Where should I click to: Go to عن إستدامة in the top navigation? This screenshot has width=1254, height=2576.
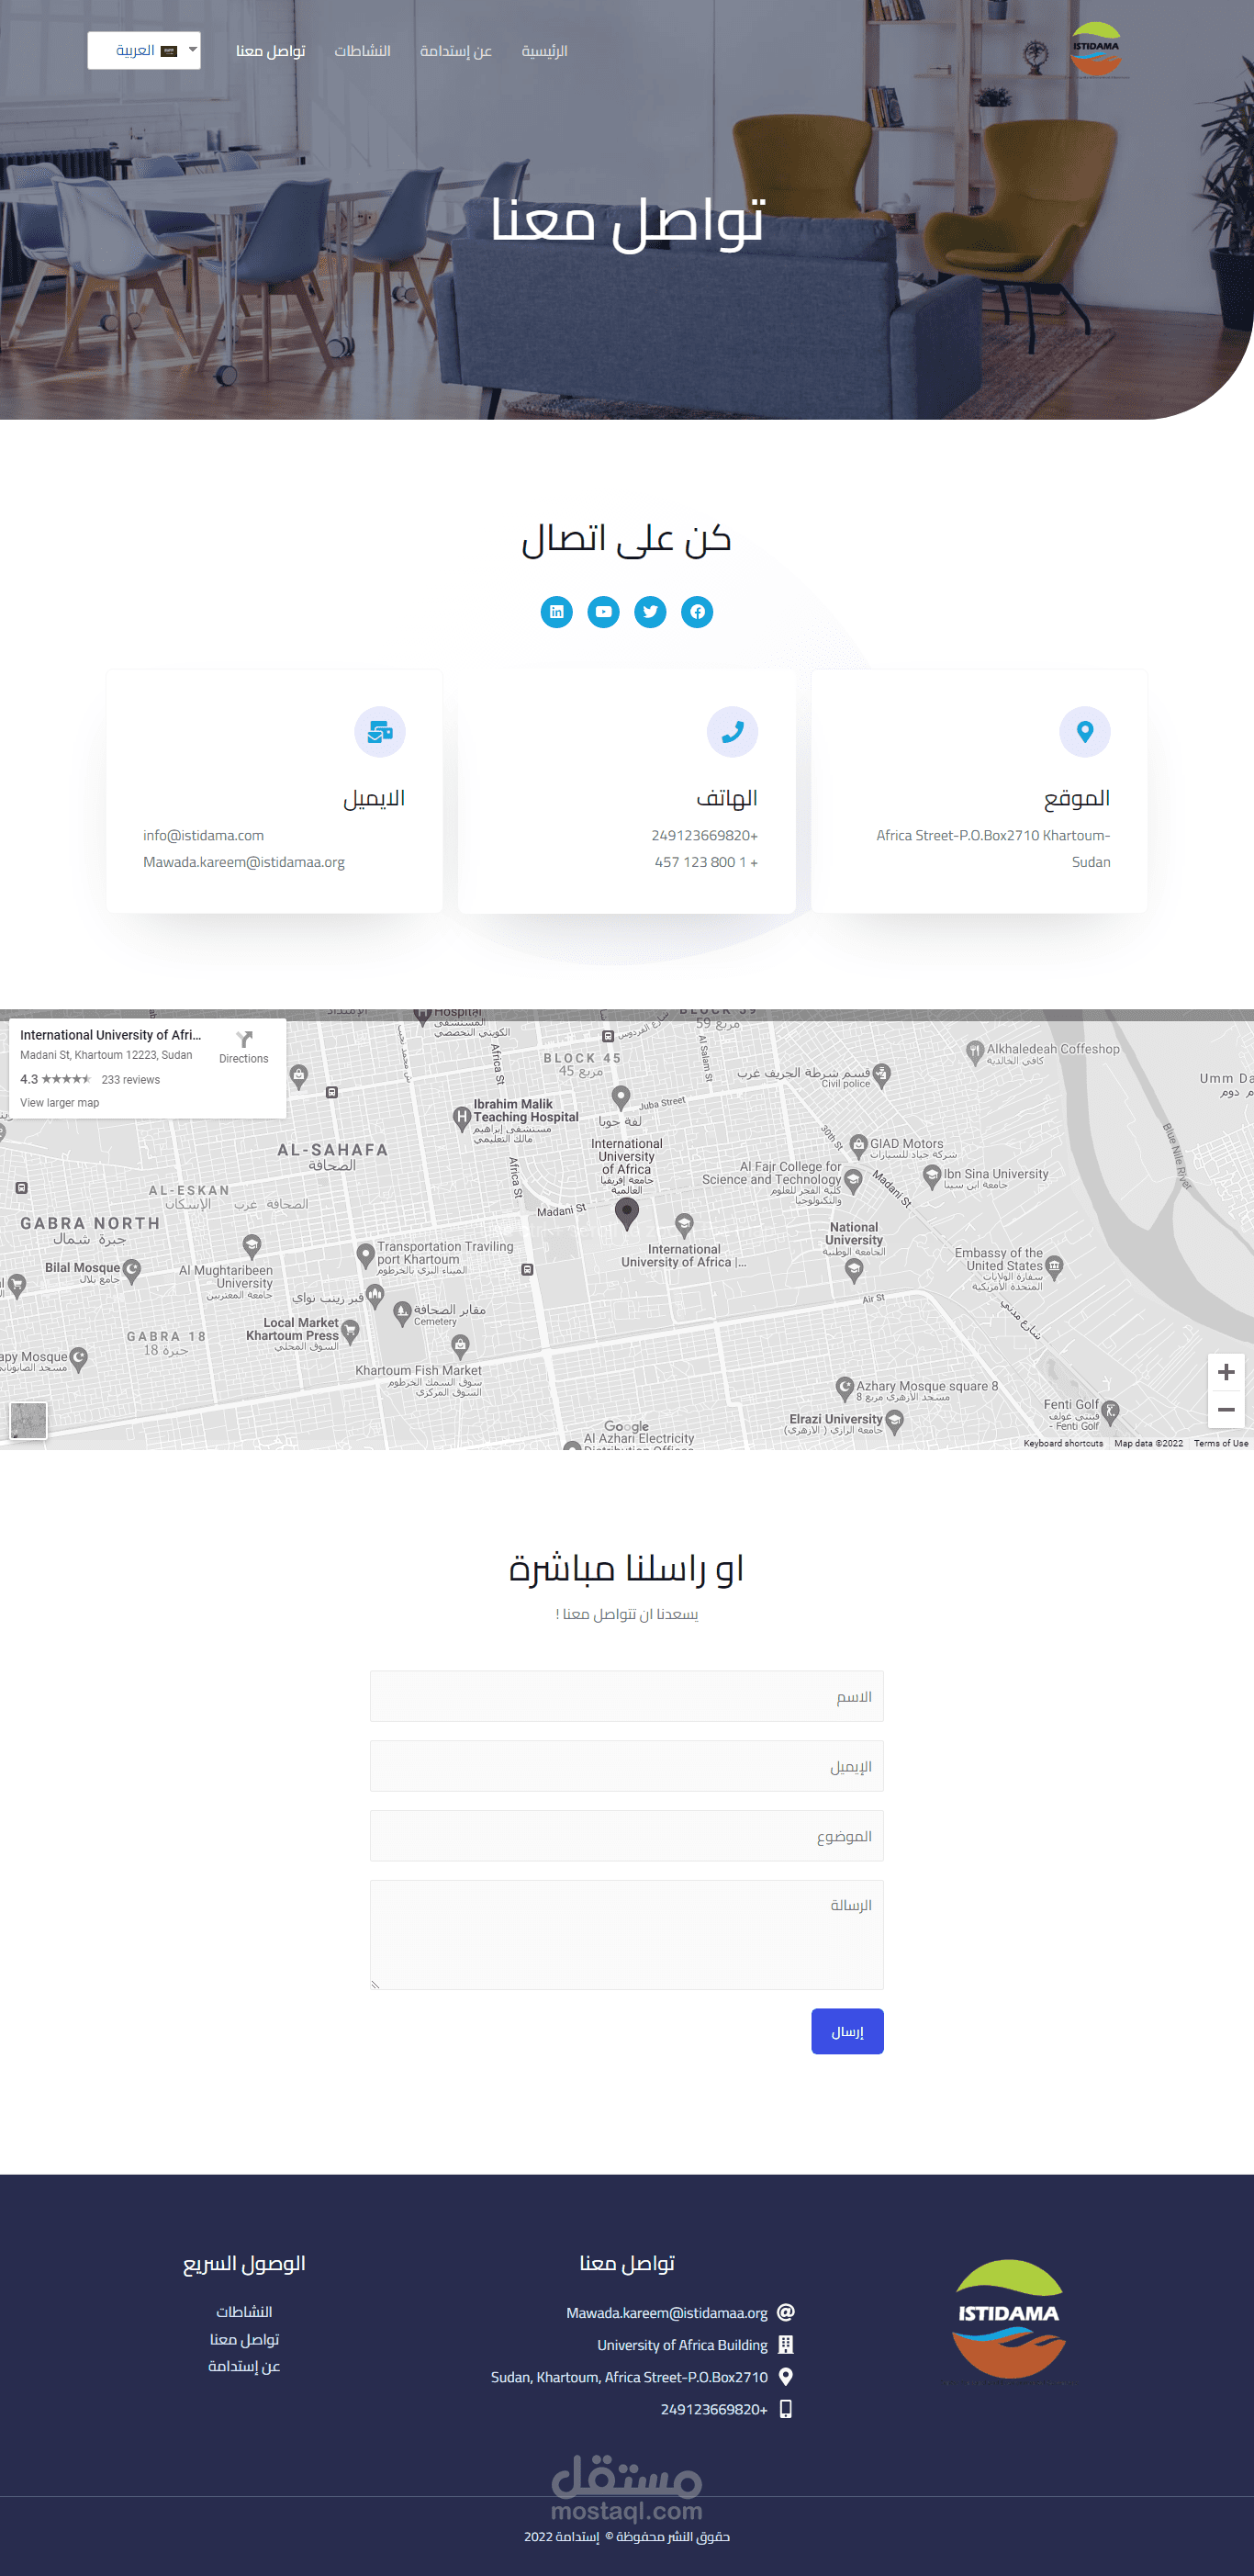(x=456, y=51)
